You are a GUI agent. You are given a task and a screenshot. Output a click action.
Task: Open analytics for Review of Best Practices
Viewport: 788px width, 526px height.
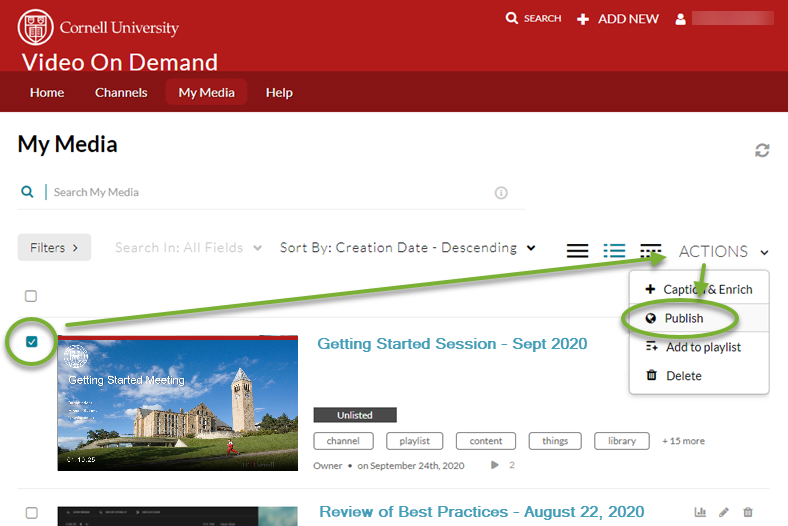(700, 512)
